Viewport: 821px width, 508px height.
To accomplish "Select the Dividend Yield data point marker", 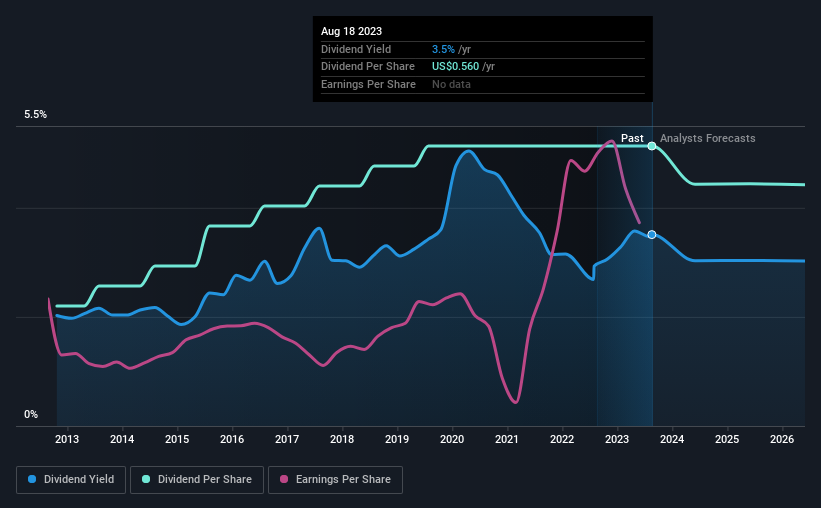I will pos(652,235).
